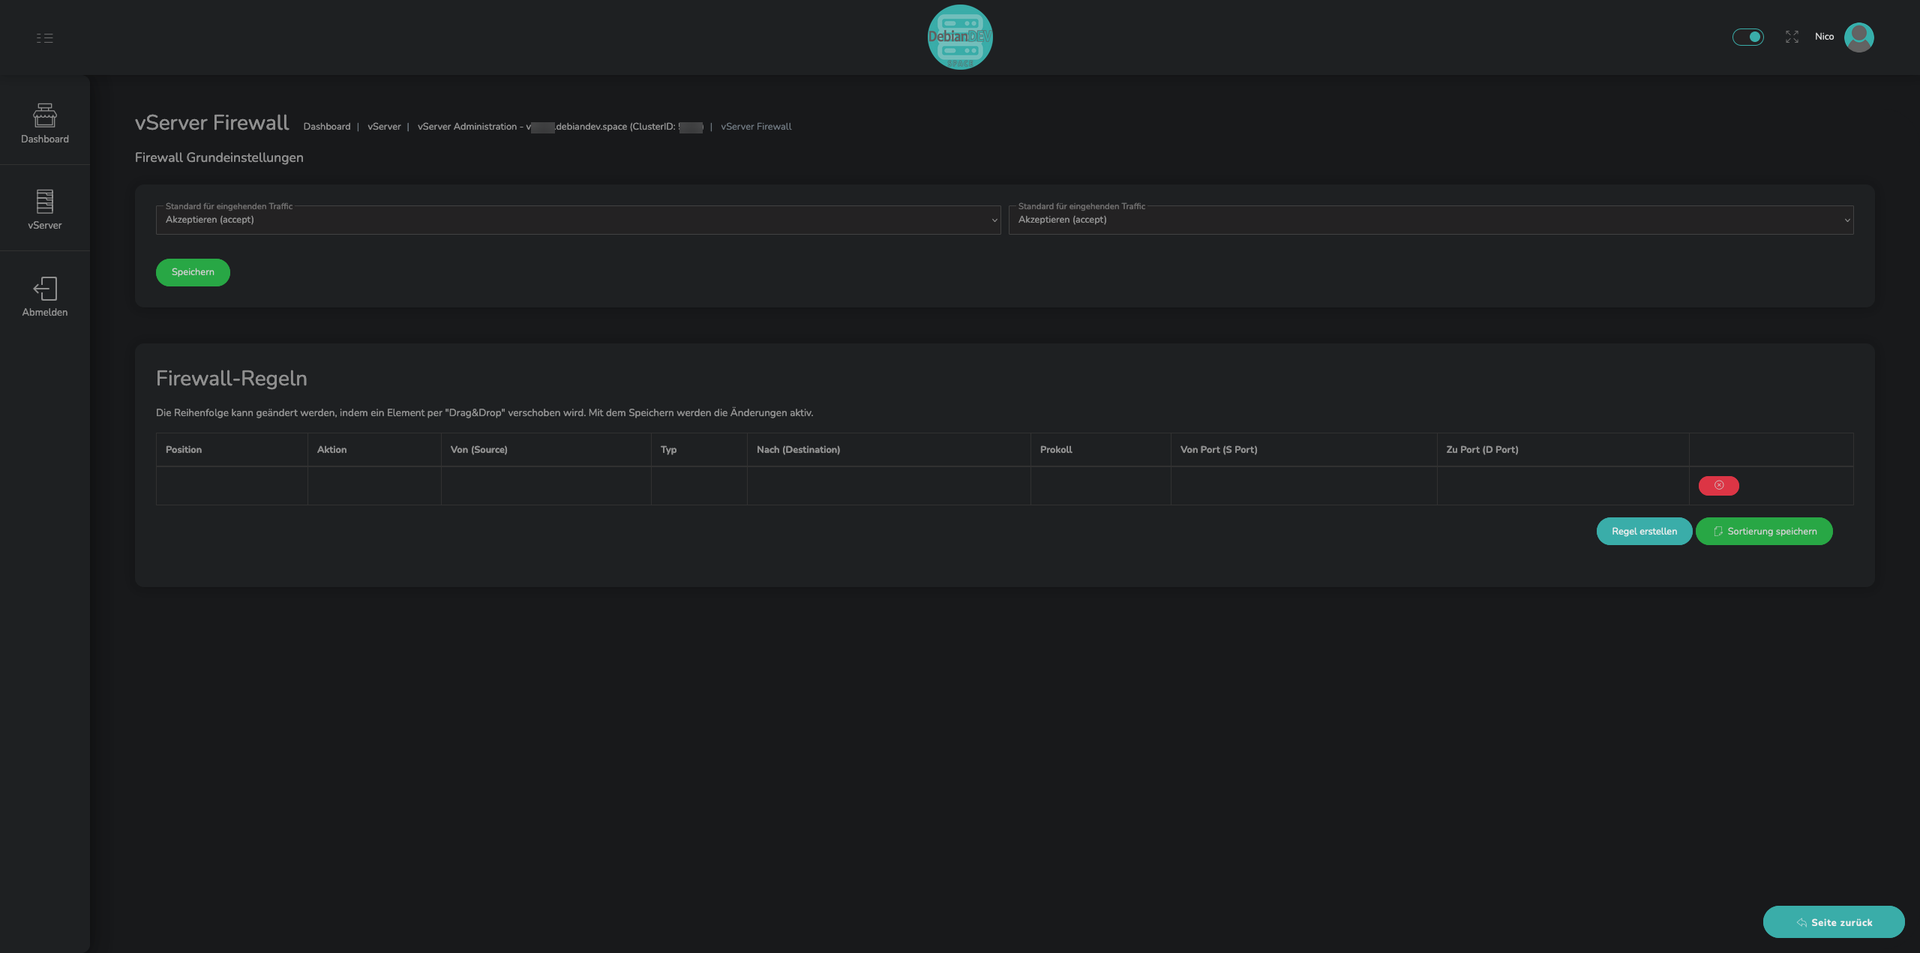This screenshot has width=1920, height=953.
Task: Open the left 'Standard für eingehenden Traffic' dropdown
Action: 578,220
